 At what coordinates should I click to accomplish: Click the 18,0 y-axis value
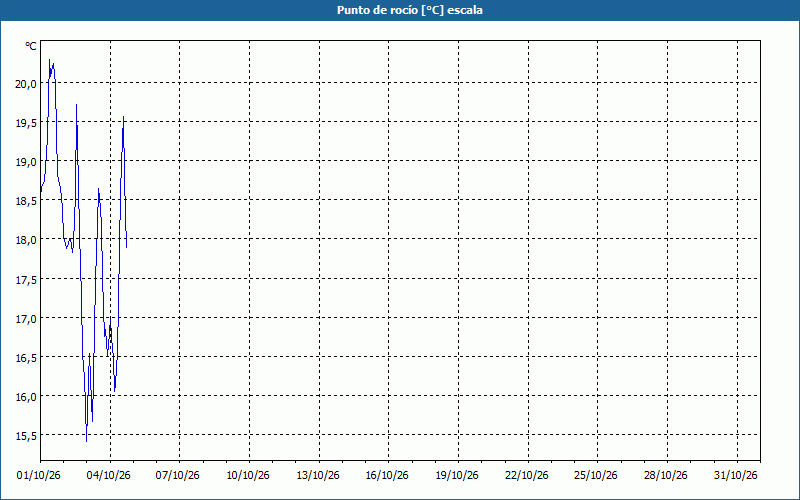click(26, 240)
